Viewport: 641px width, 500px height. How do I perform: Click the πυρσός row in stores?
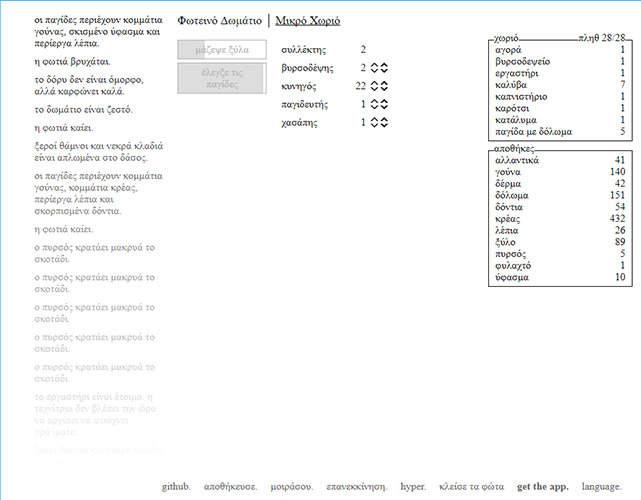point(560,254)
